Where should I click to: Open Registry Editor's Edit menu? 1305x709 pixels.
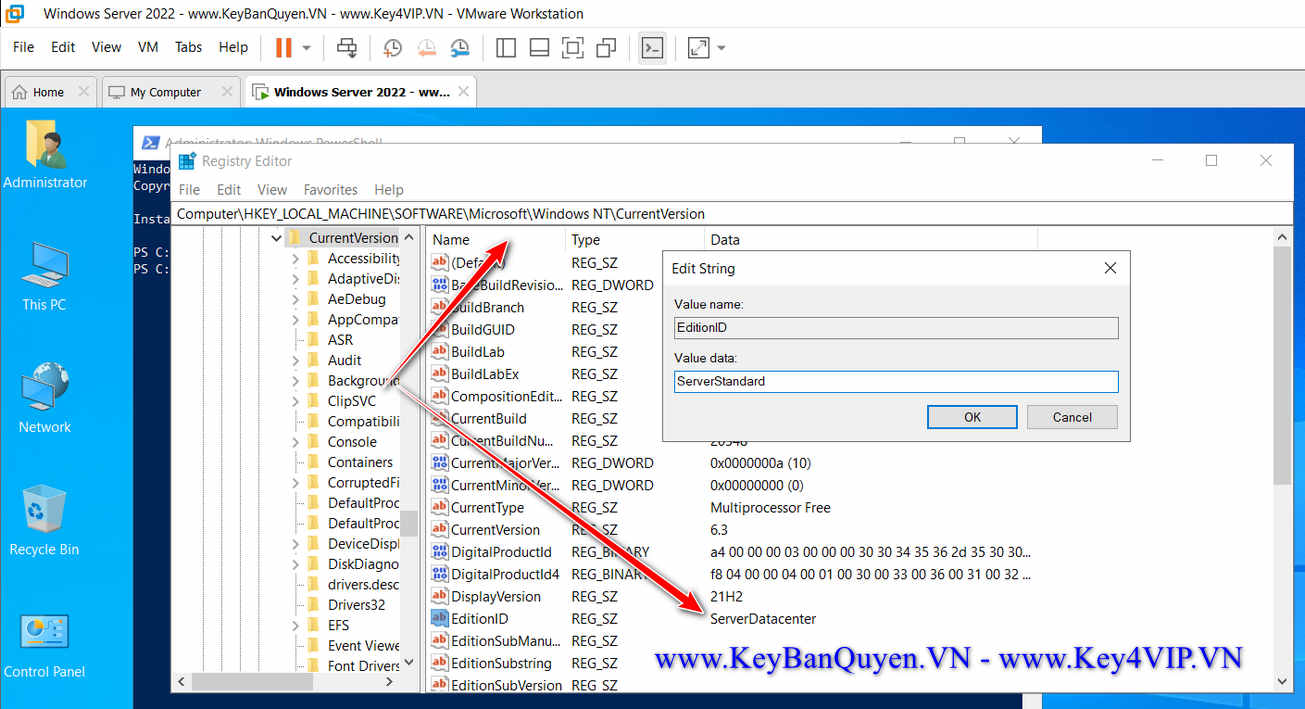pos(229,189)
